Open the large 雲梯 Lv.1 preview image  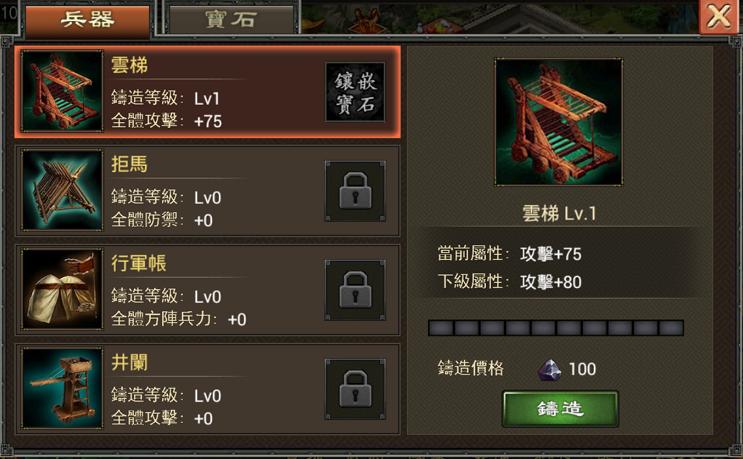tap(559, 122)
